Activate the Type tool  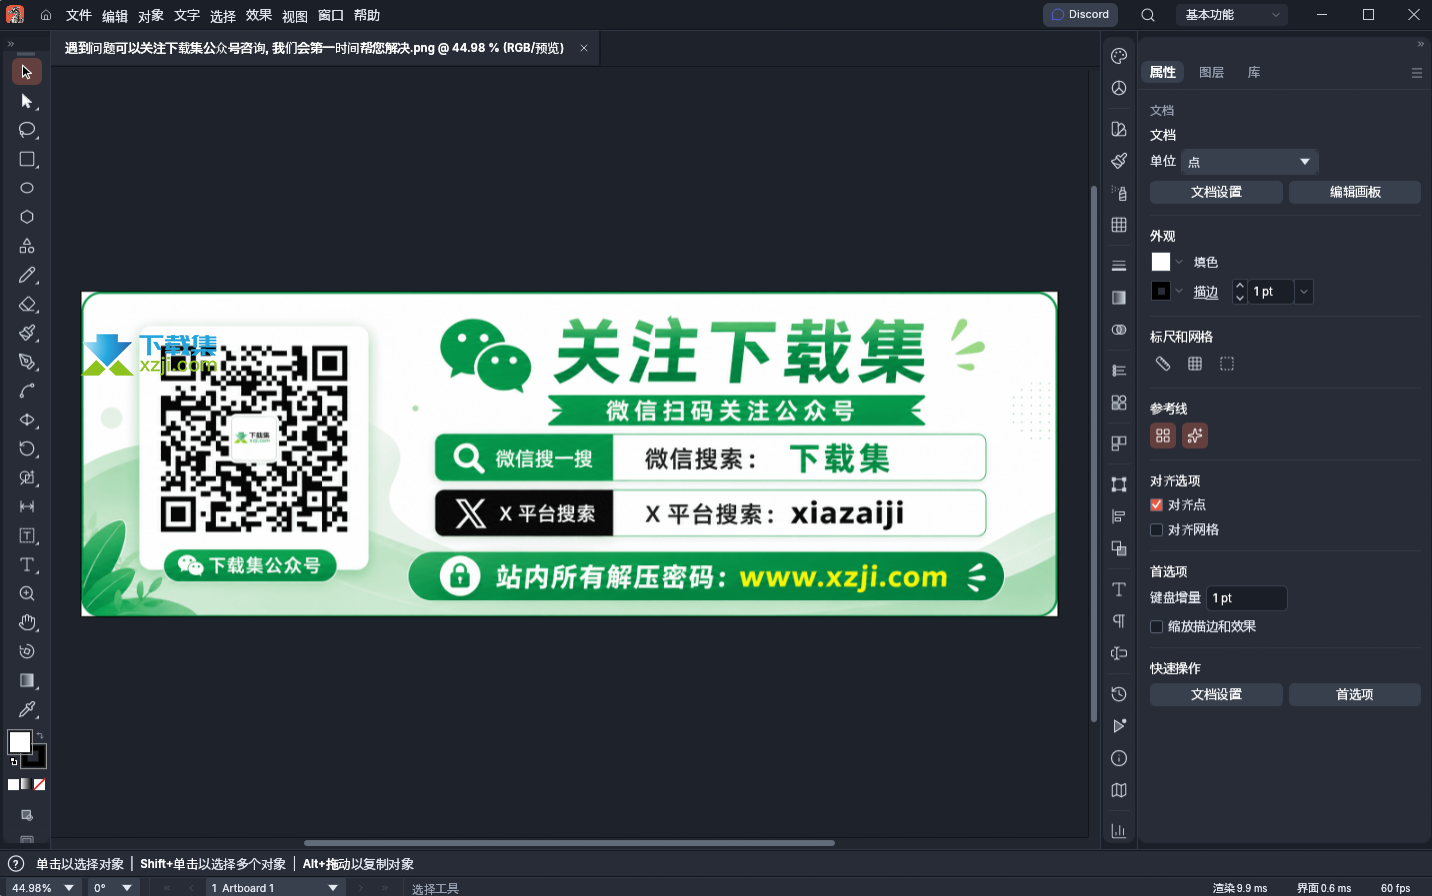click(x=27, y=565)
